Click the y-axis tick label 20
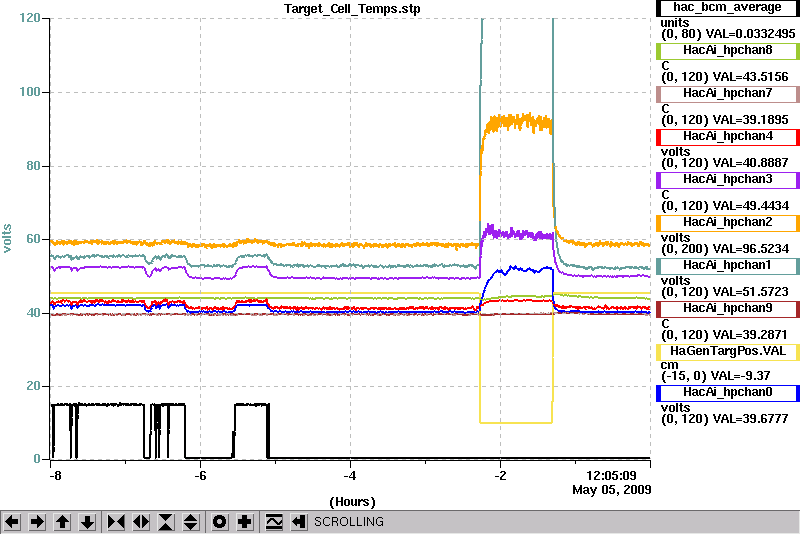This screenshot has height=534, width=800. pos(34,386)
